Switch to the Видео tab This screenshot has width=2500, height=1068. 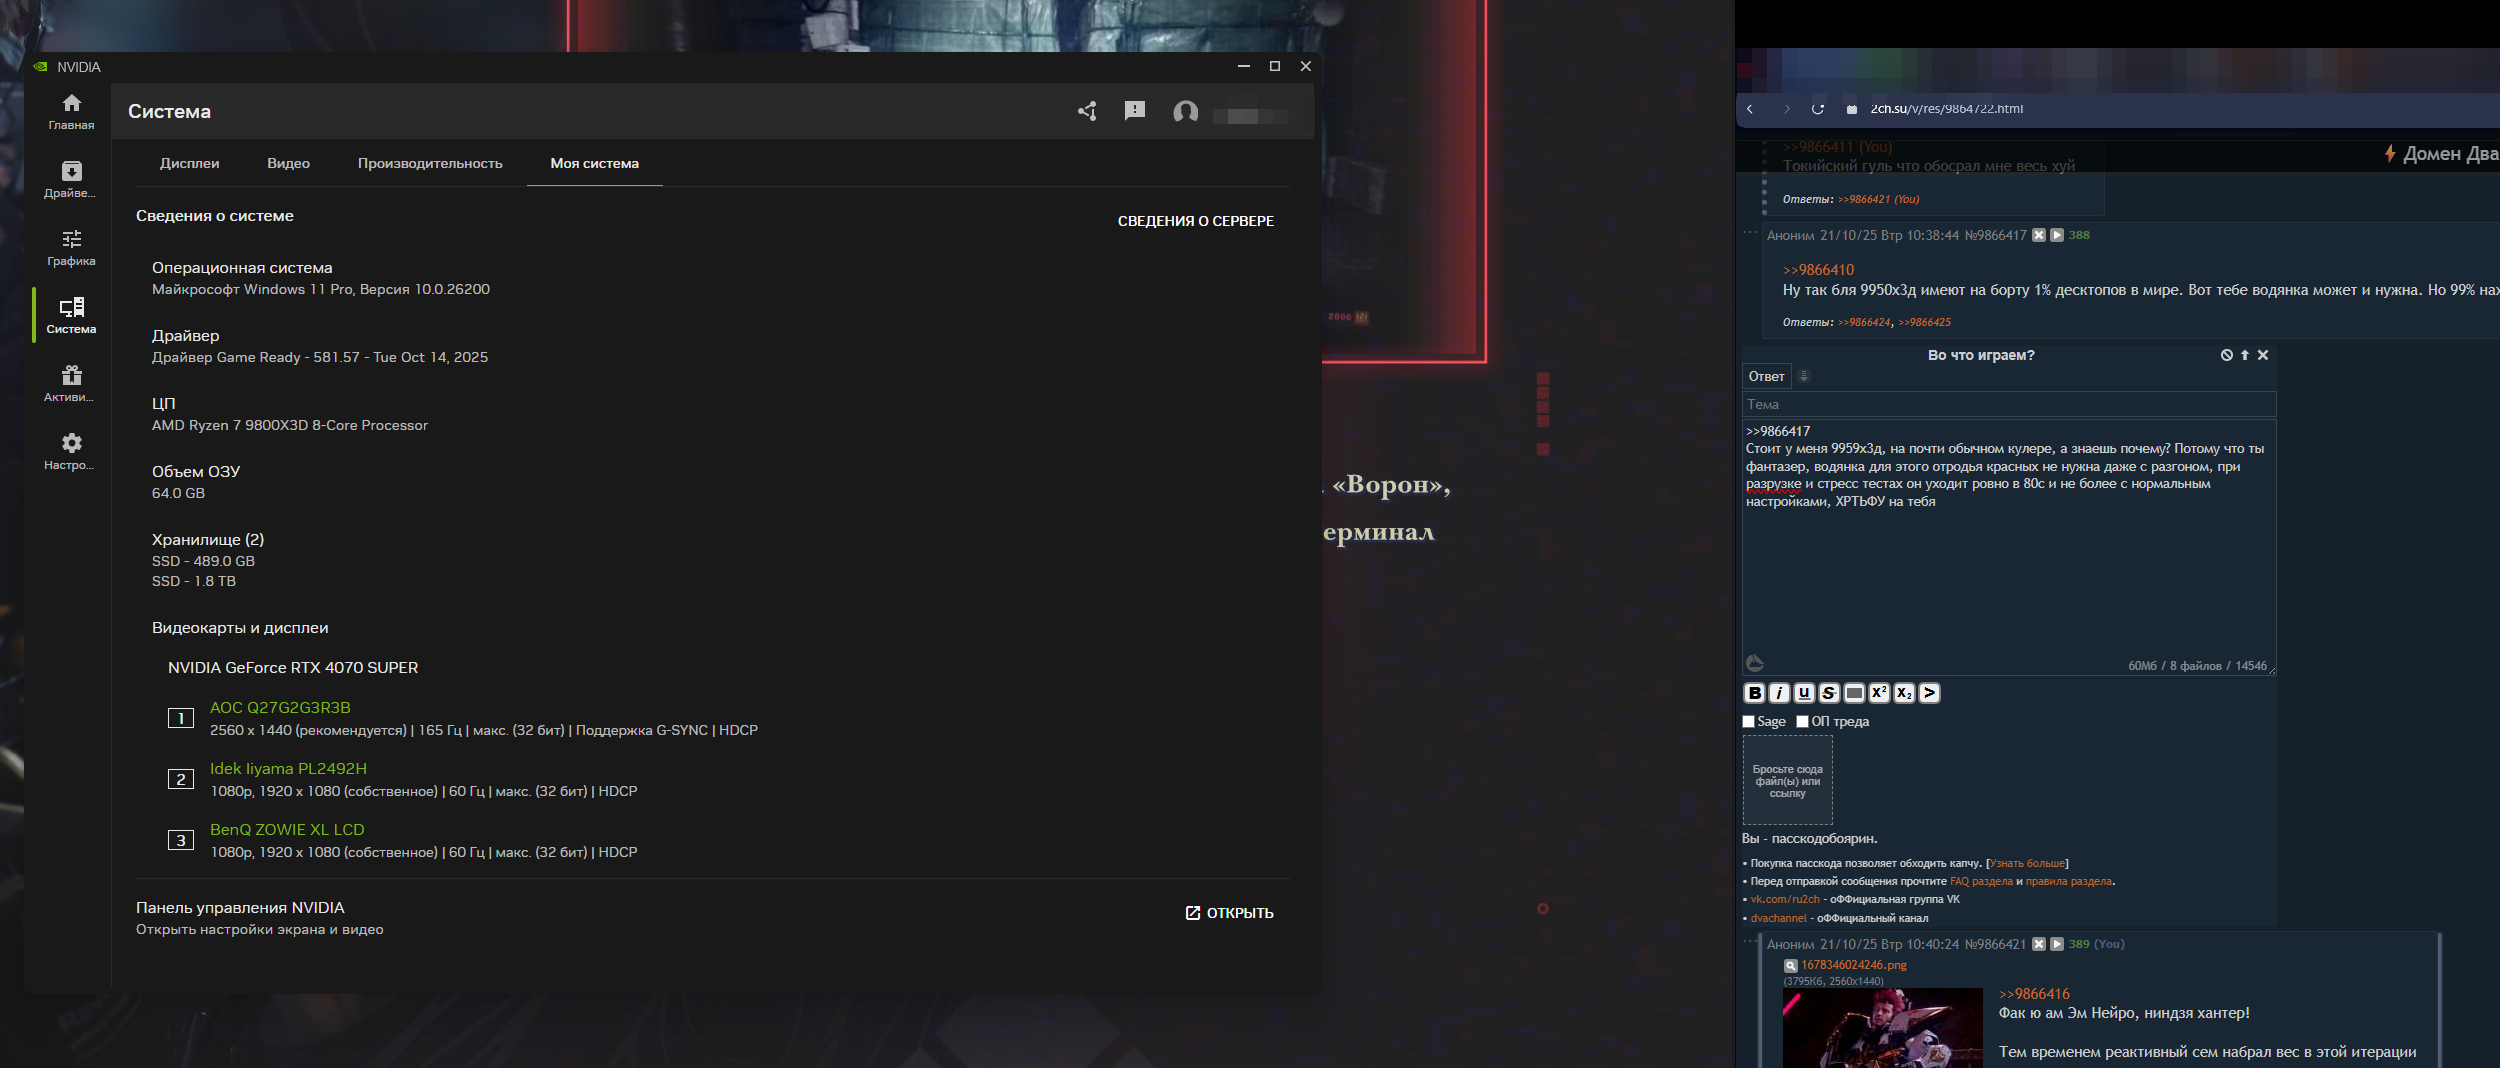(288, 163)
